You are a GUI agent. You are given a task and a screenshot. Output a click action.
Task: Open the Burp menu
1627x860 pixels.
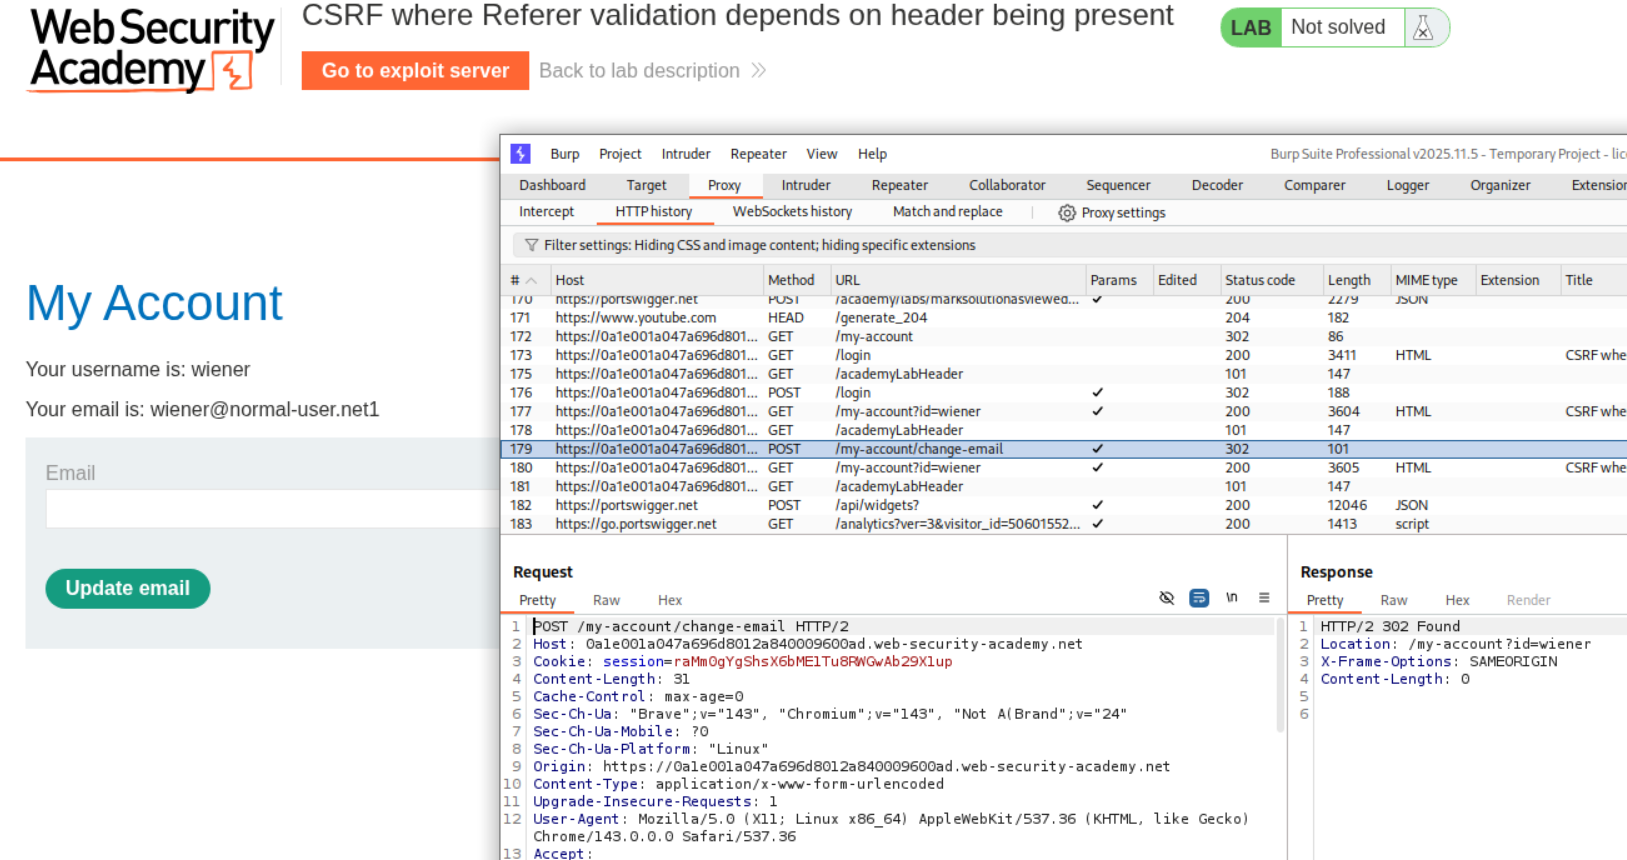pyautogui.click(x=564, y=154)
